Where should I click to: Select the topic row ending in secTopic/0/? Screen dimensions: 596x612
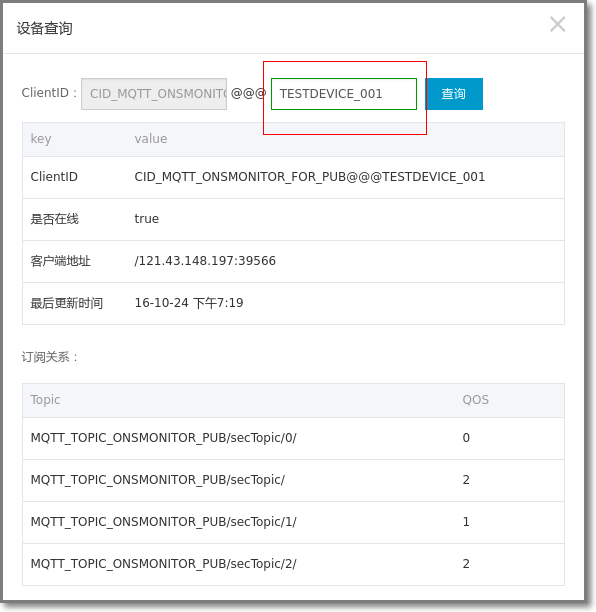[294, 438]
